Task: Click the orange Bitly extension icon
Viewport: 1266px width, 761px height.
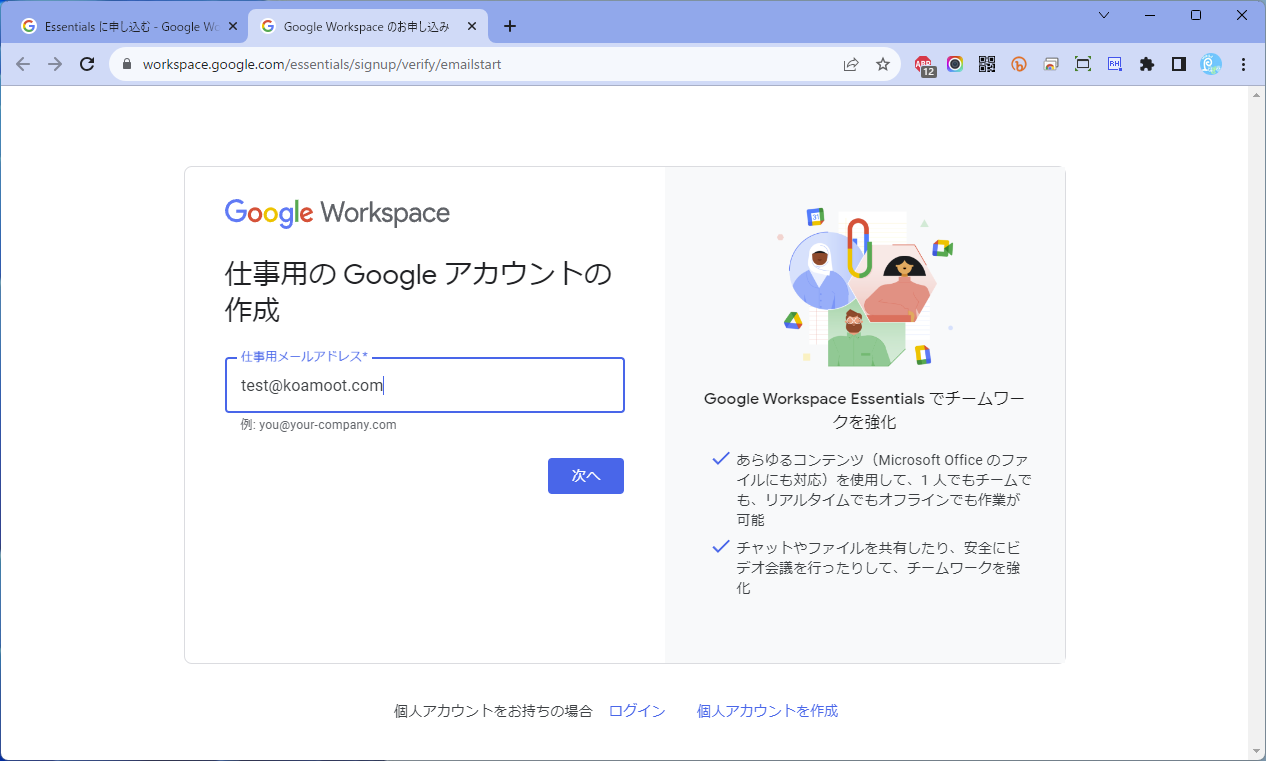Action: point(1018,63)
